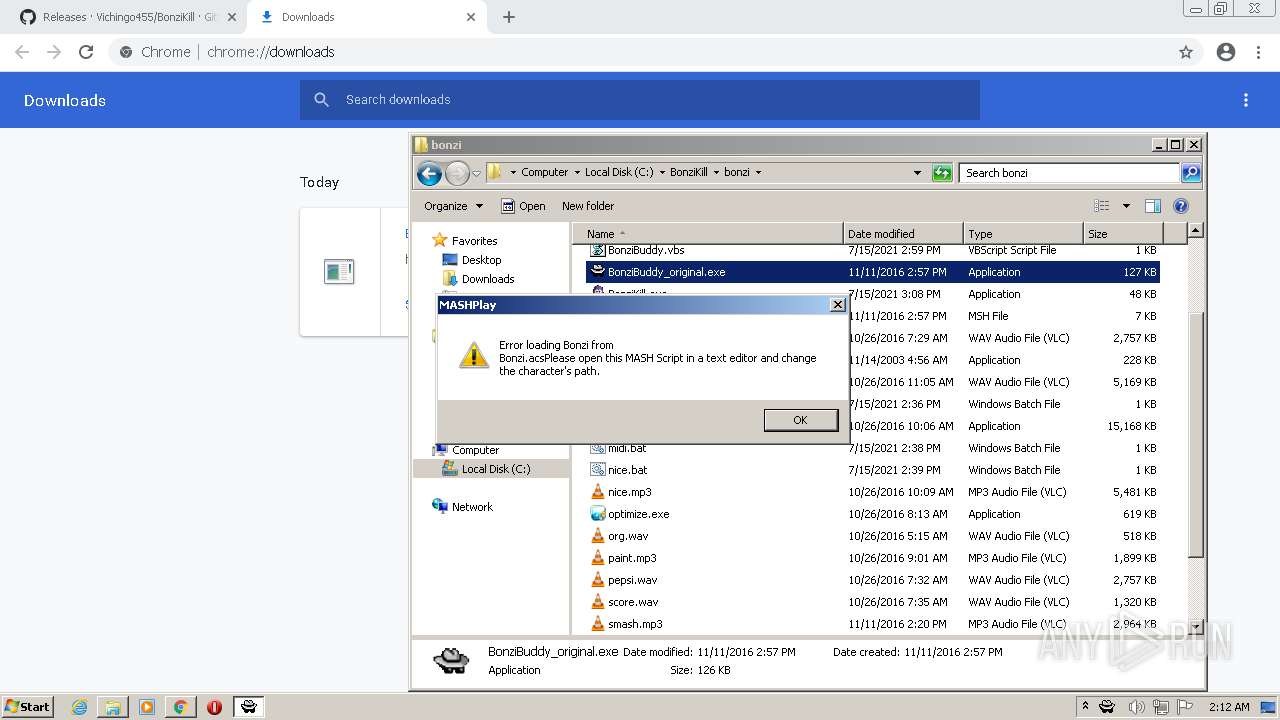Select optimize.exe application
Screen dimensions: 1280x720
click(x=638, y=514)
